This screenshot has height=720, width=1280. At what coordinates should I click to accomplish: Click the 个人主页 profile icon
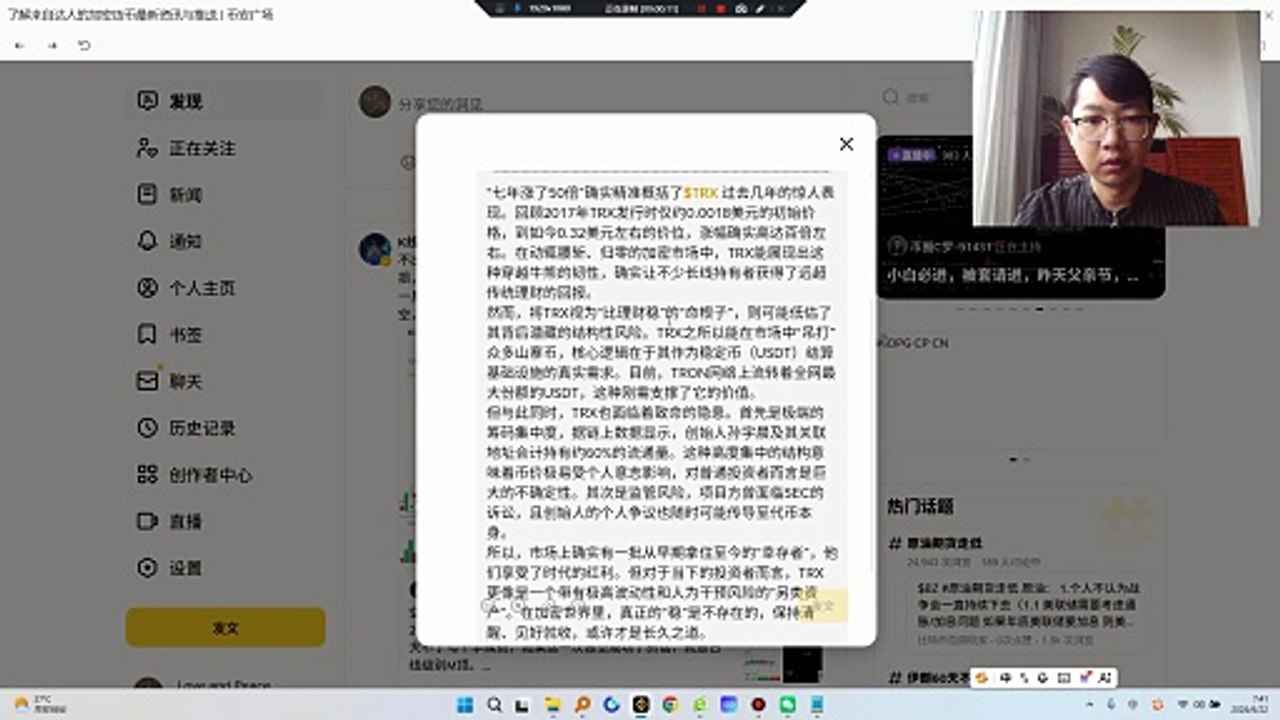pos(147,288)
